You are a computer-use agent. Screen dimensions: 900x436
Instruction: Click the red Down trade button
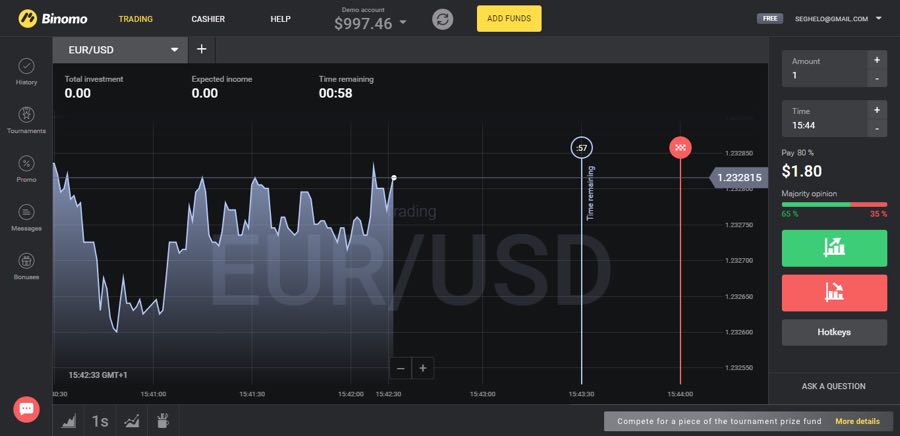834,293
